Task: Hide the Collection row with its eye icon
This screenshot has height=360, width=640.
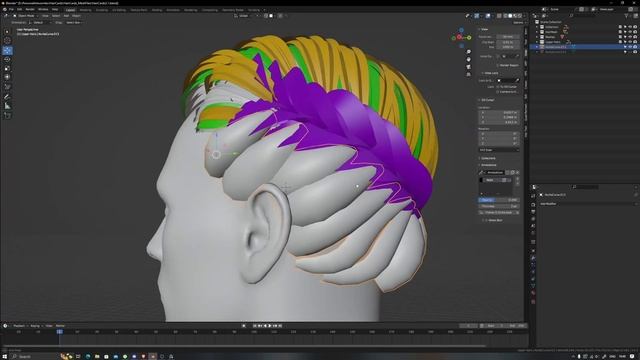Action: coord(630,27)
